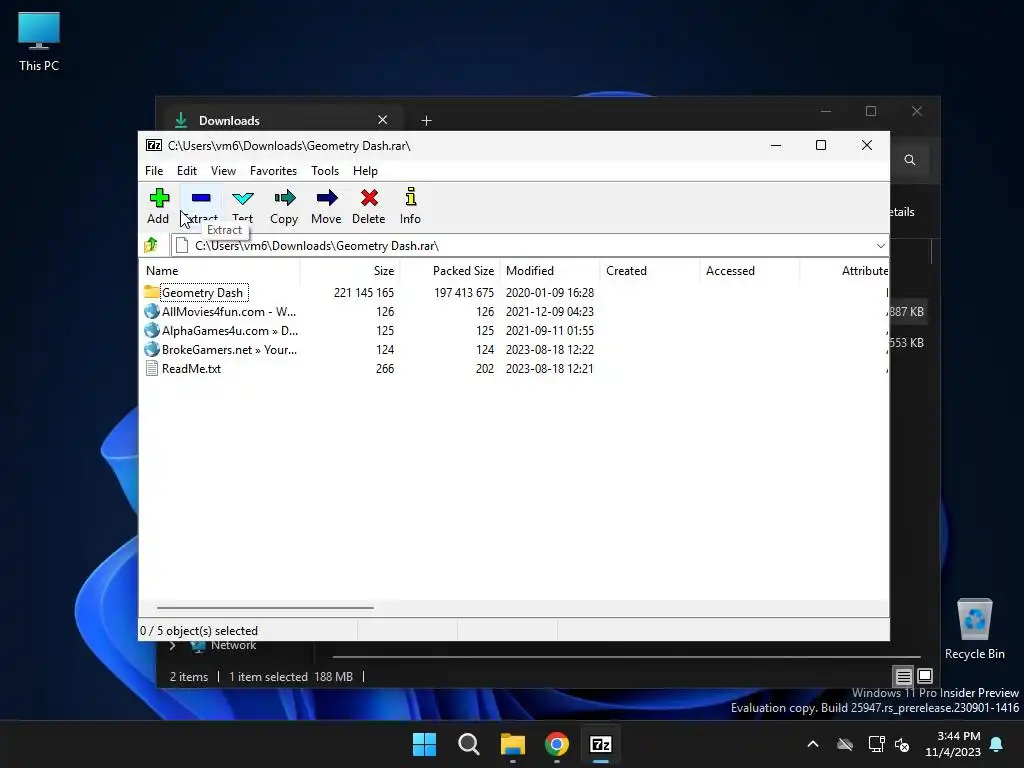Select the Network item in Explorer sidebar
The height and width of the screenshot is (768, 1024).
(233, 645)
